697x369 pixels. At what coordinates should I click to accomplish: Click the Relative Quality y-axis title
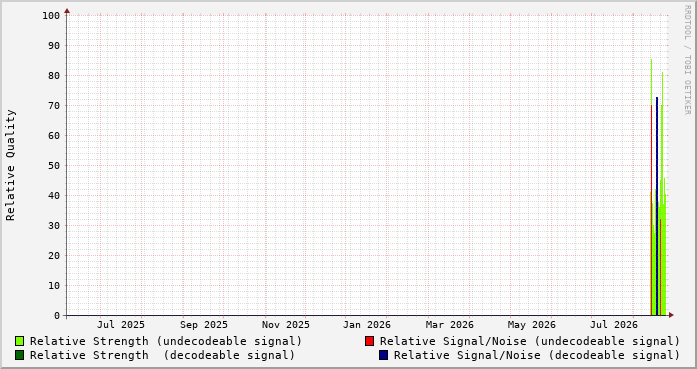[11, 165]
